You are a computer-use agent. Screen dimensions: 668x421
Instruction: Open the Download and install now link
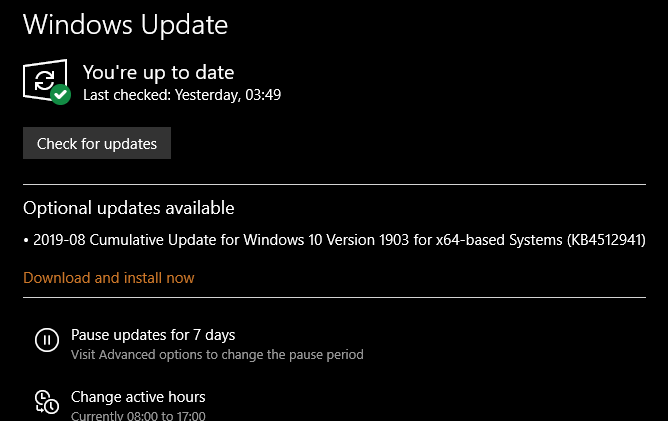tap(109, 277)
